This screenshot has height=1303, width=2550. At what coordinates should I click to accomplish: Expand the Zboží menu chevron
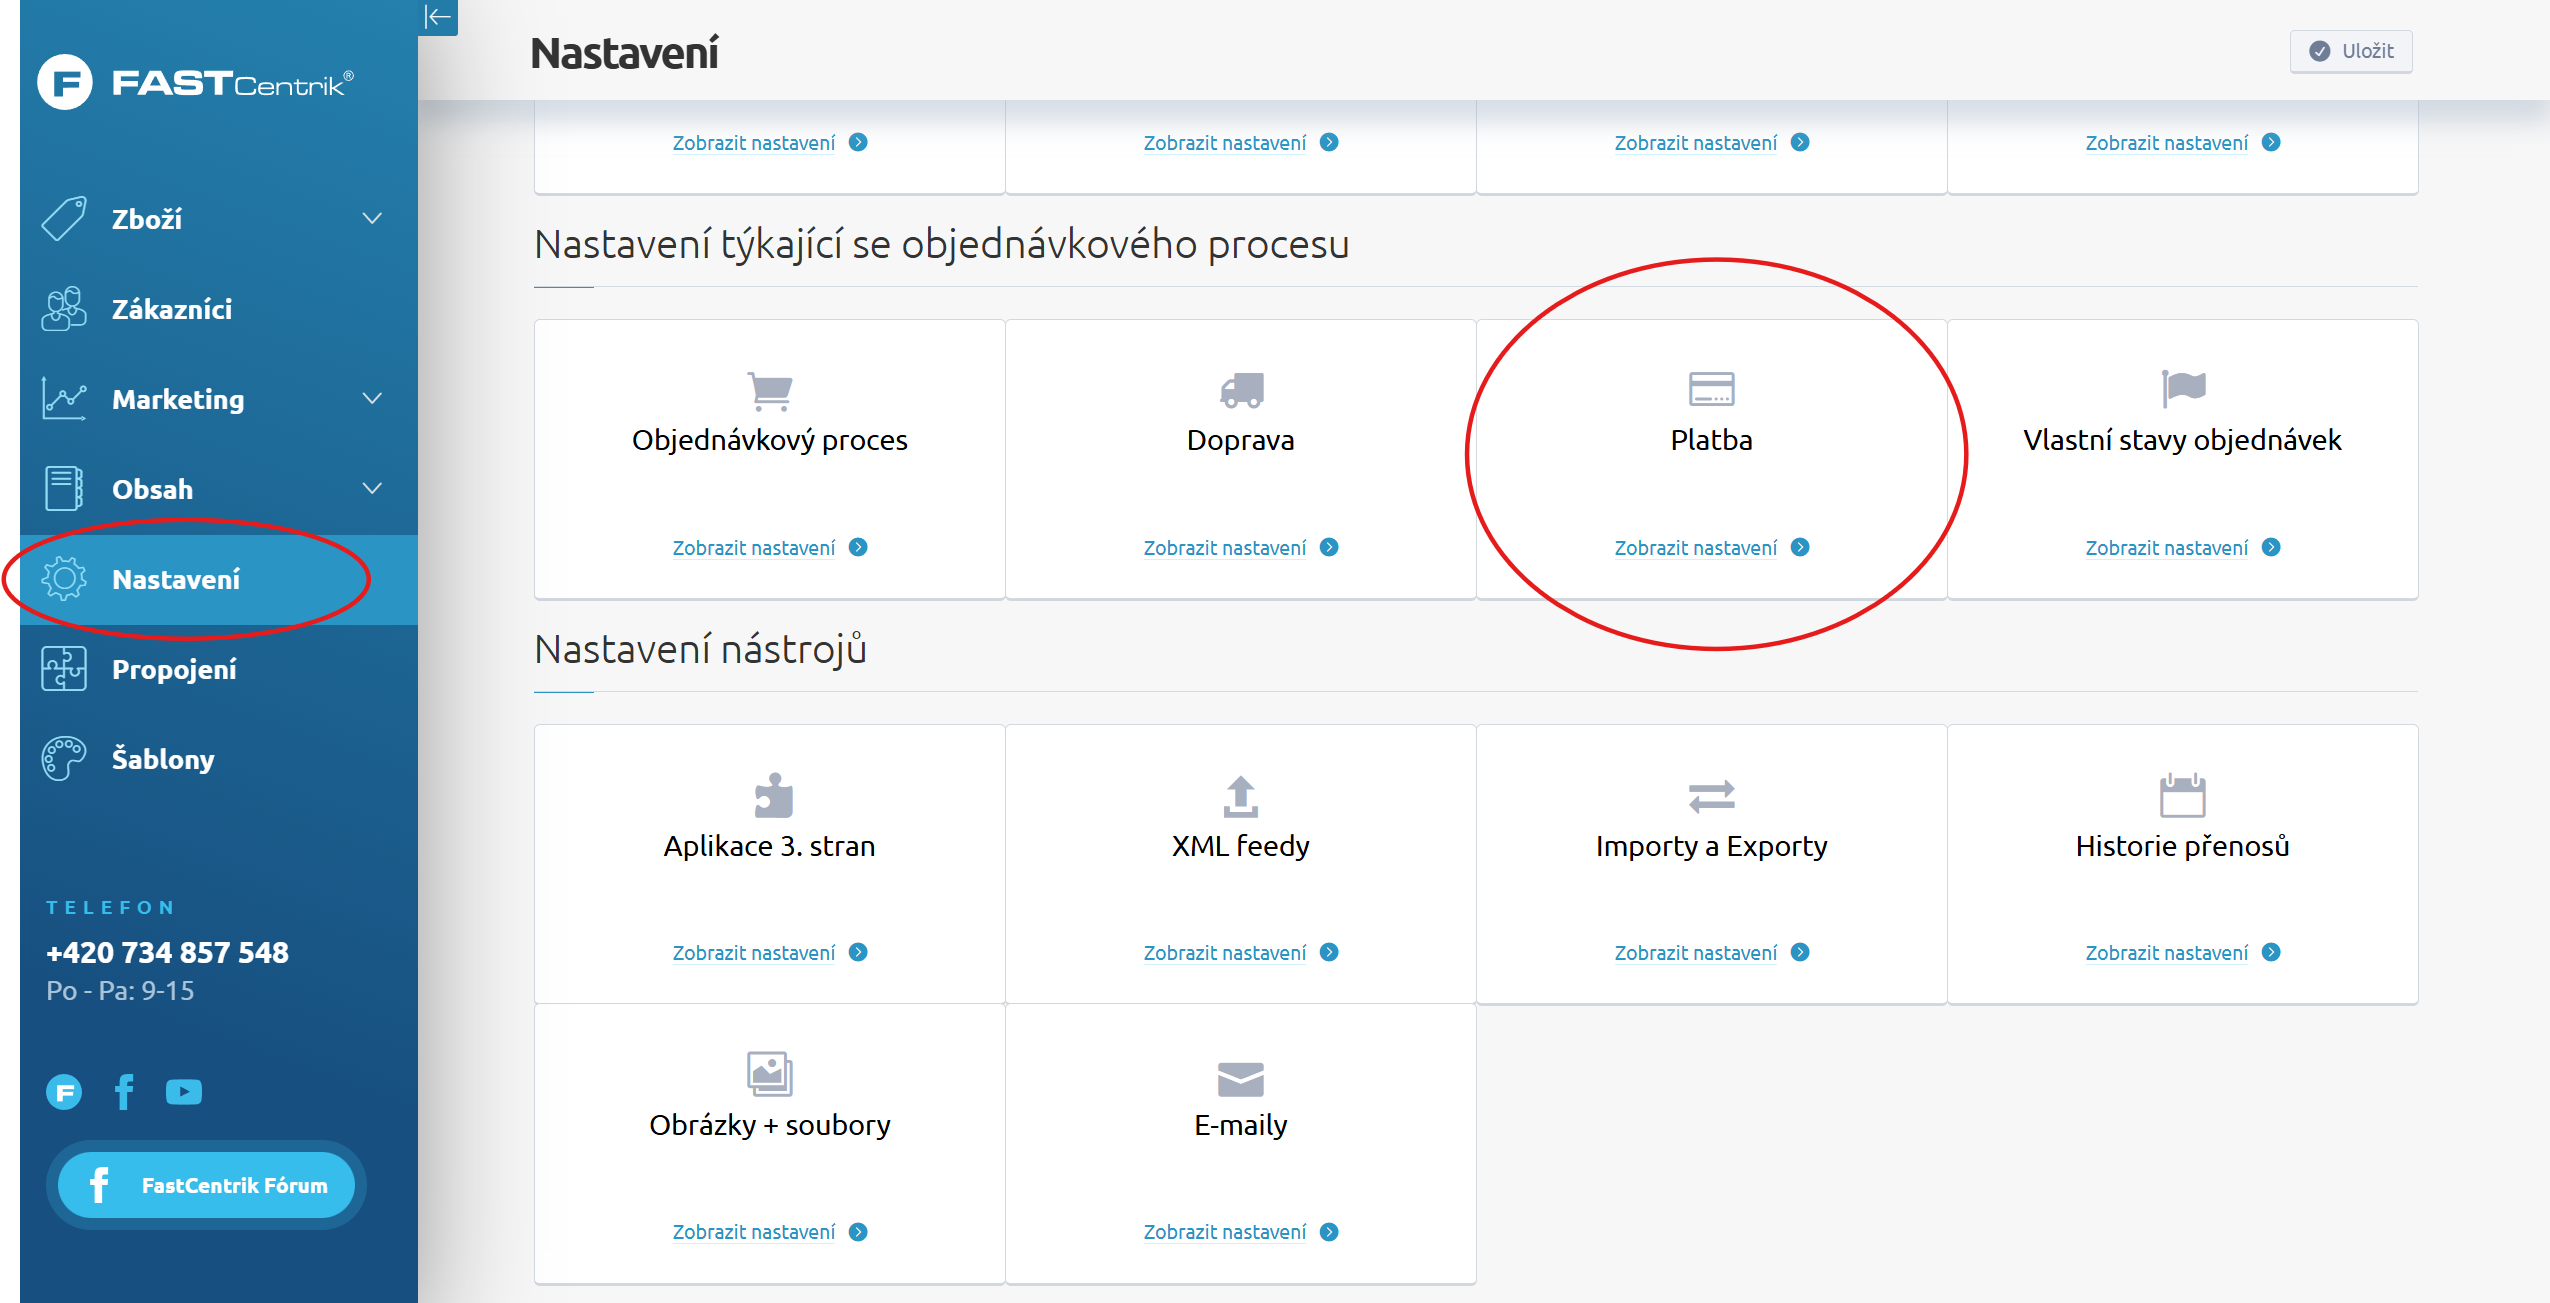click(x=372, y=219)
